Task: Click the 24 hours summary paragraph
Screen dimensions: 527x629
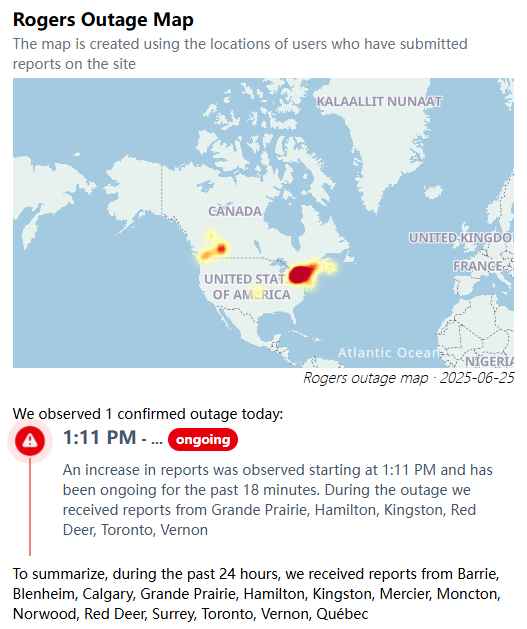Action: [257, 594]
